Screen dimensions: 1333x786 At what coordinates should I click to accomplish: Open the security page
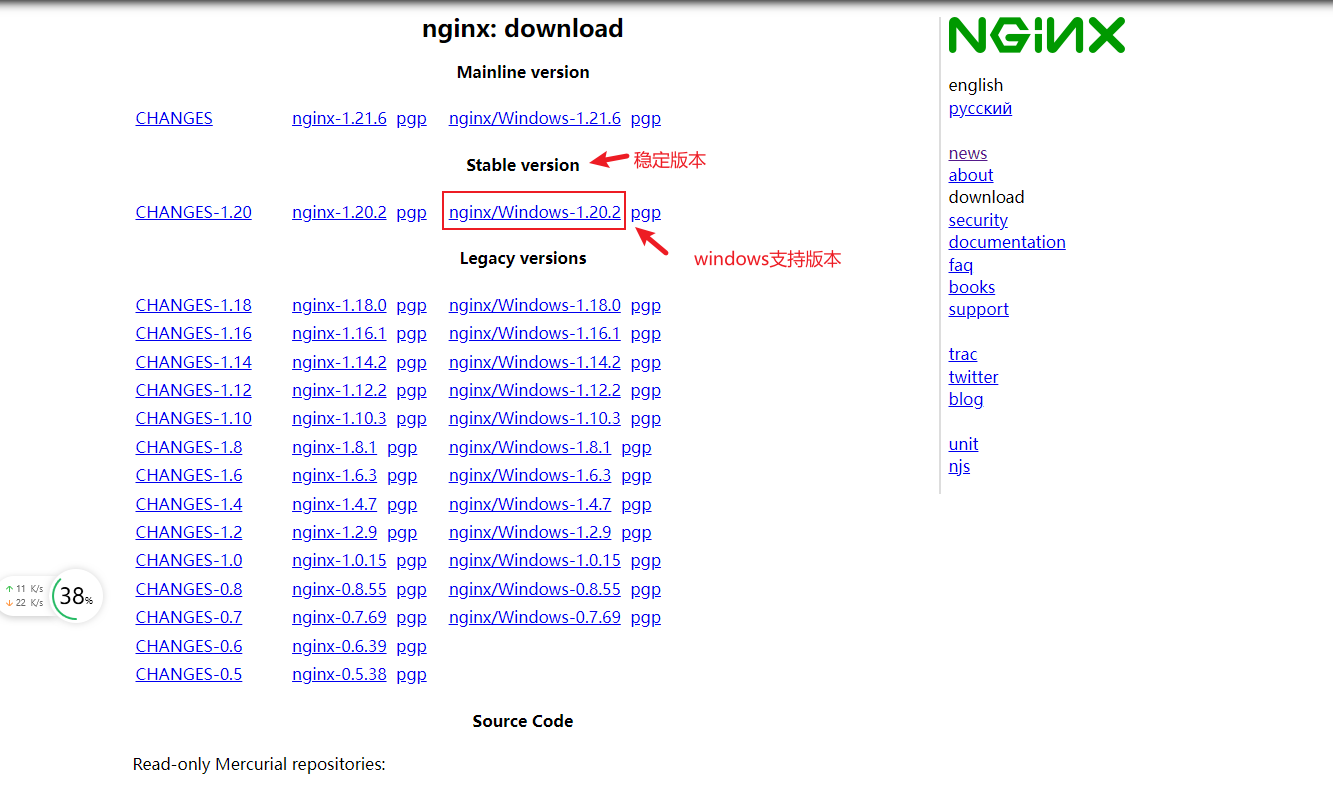[978, 220]
